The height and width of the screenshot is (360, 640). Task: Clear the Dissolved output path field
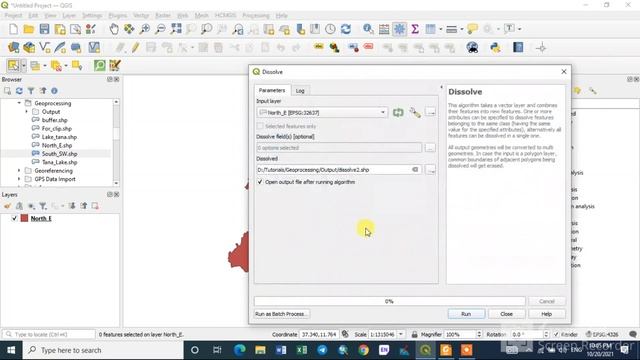point(415,169)
